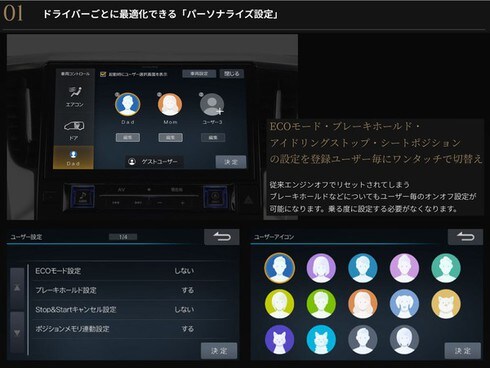Choose the dog face user icon

(404, 304)
